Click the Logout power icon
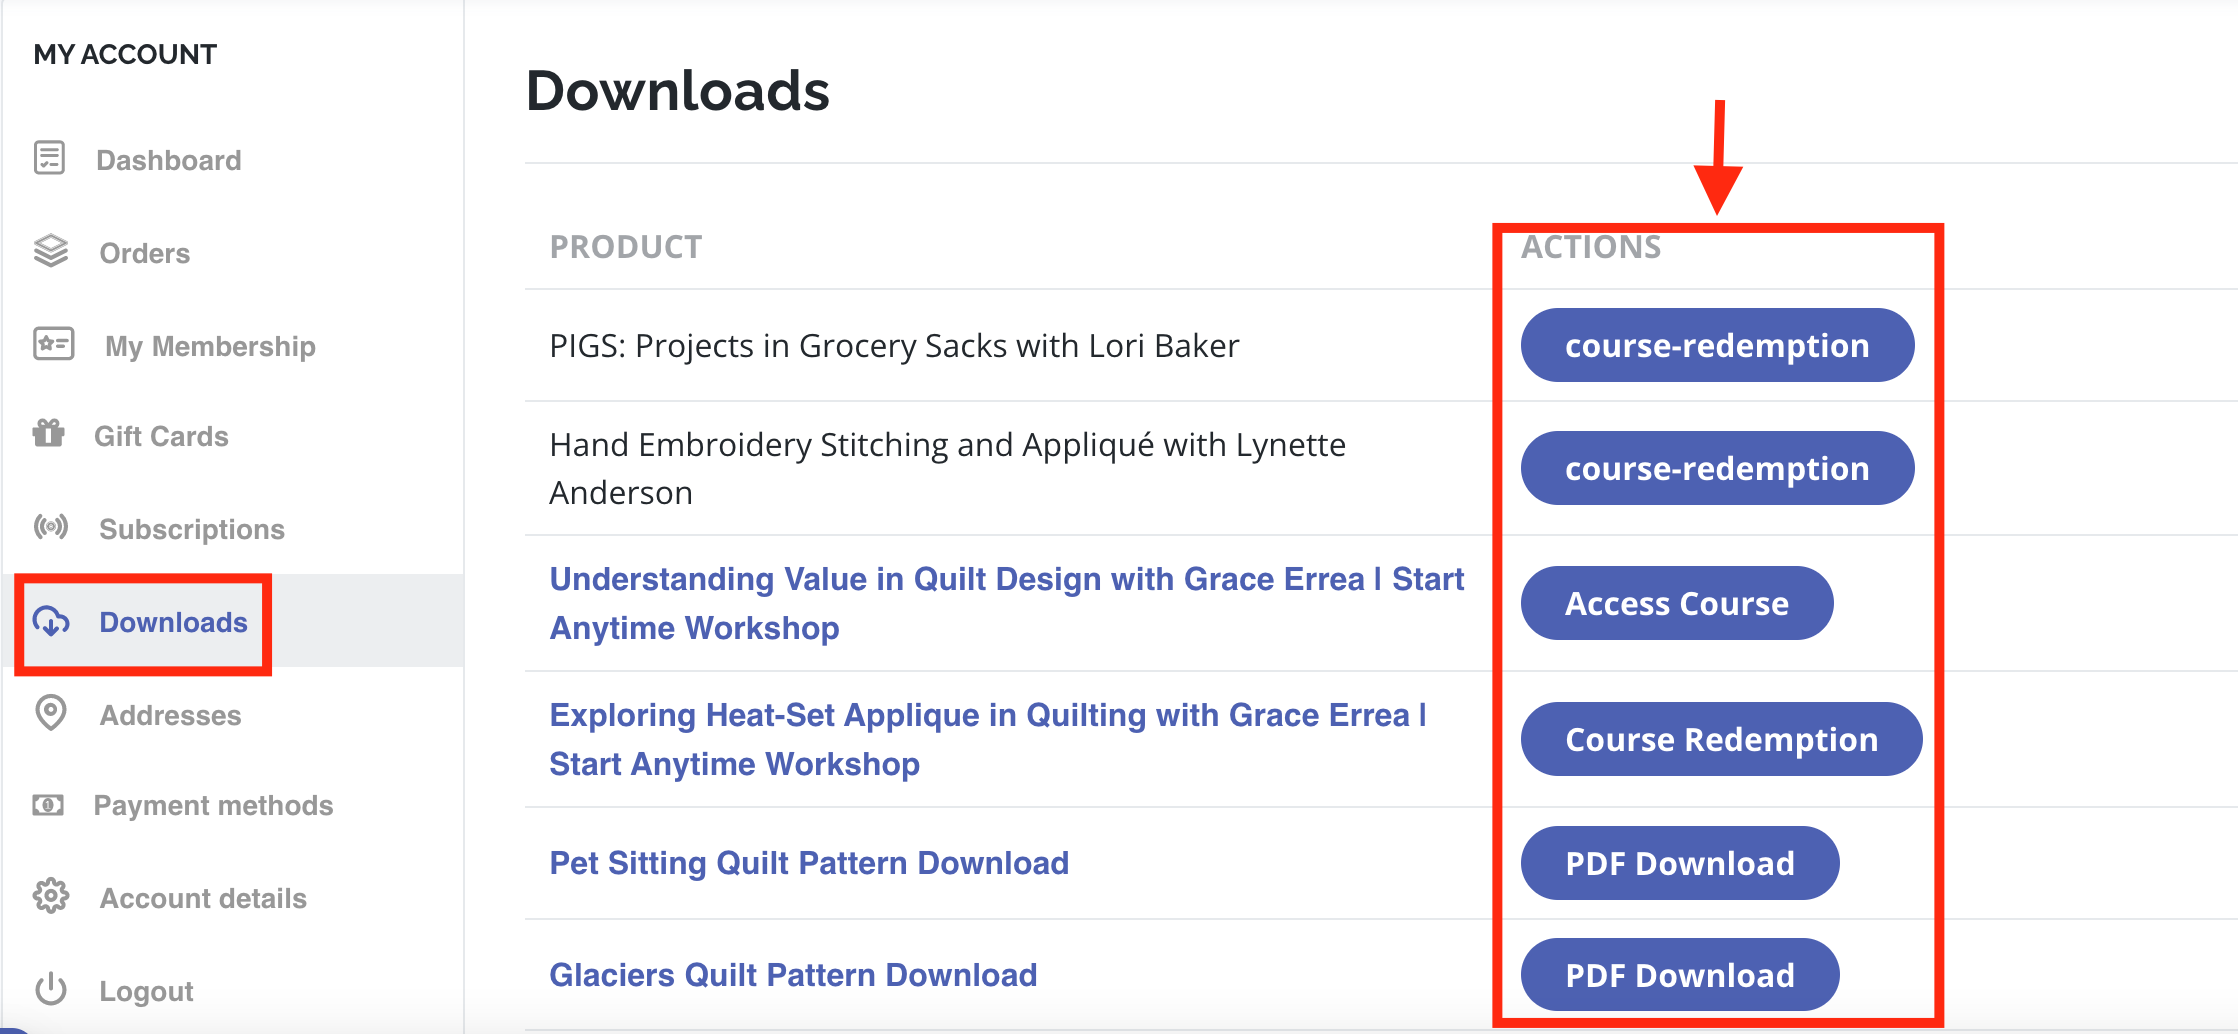This screenshot has height=1034, width=2238. (x=51, y=989)
